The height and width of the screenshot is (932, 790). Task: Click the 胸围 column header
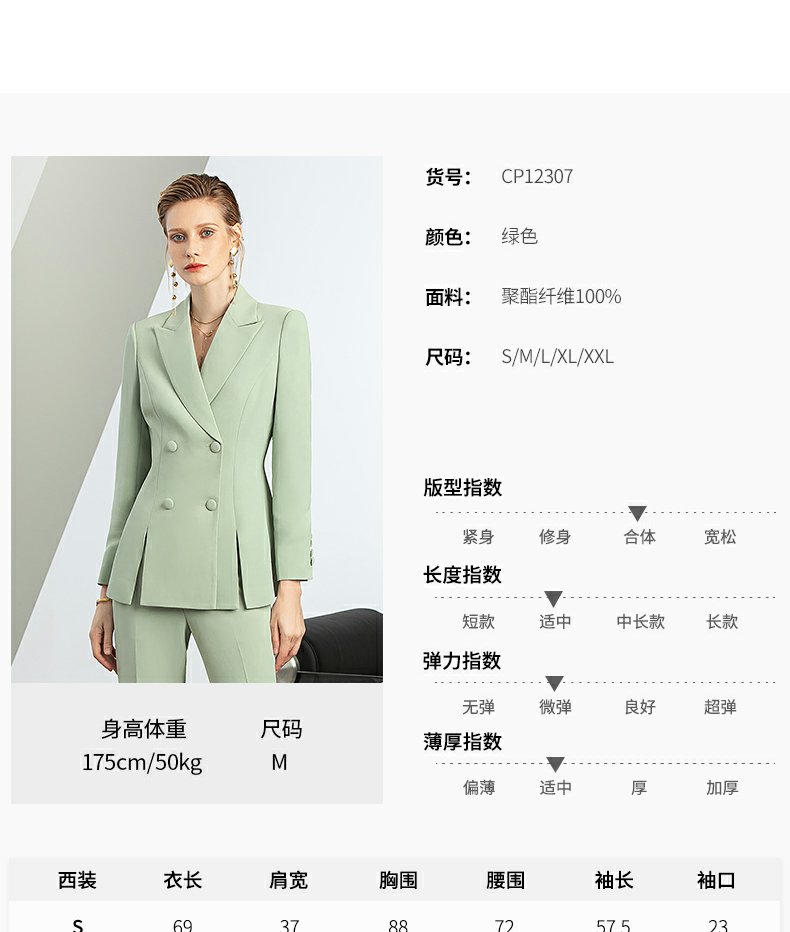(398, 880)
